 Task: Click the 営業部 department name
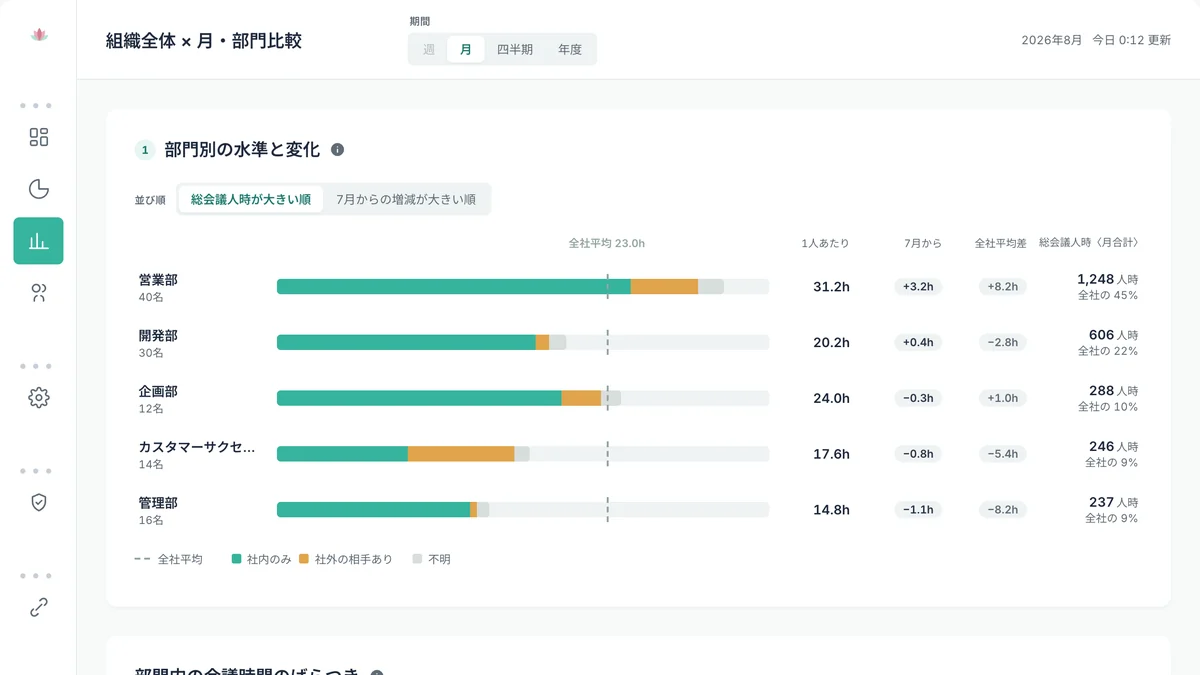point(158,280)
